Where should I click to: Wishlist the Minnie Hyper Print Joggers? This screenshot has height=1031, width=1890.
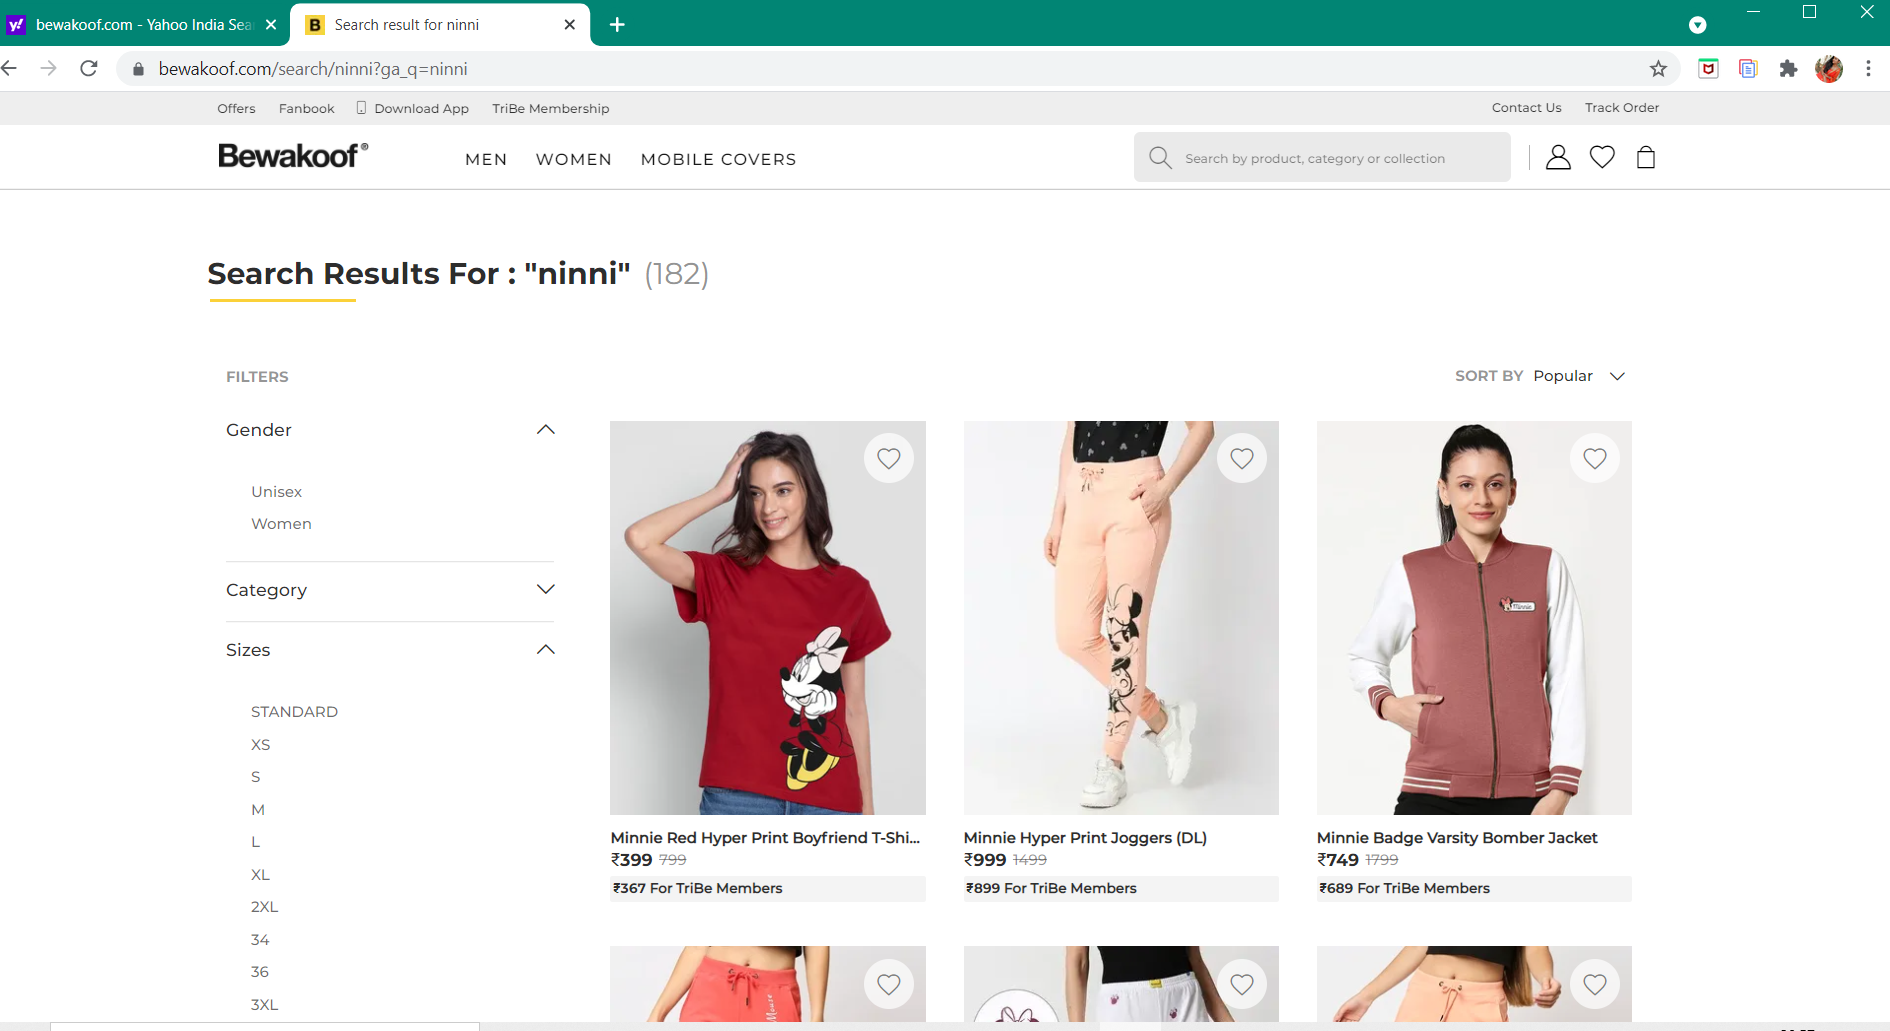1241,459
